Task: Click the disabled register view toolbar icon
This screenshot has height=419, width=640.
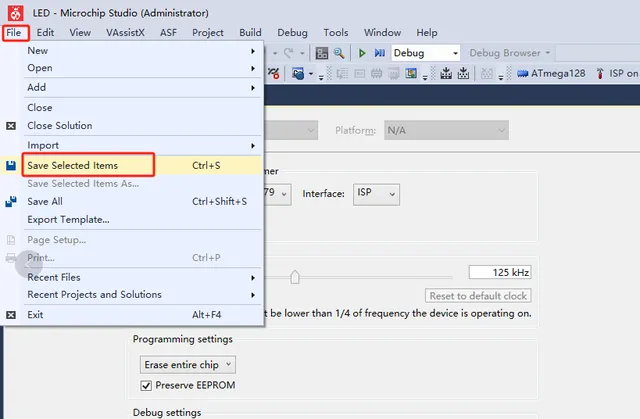Action: [x=360, y=73]
